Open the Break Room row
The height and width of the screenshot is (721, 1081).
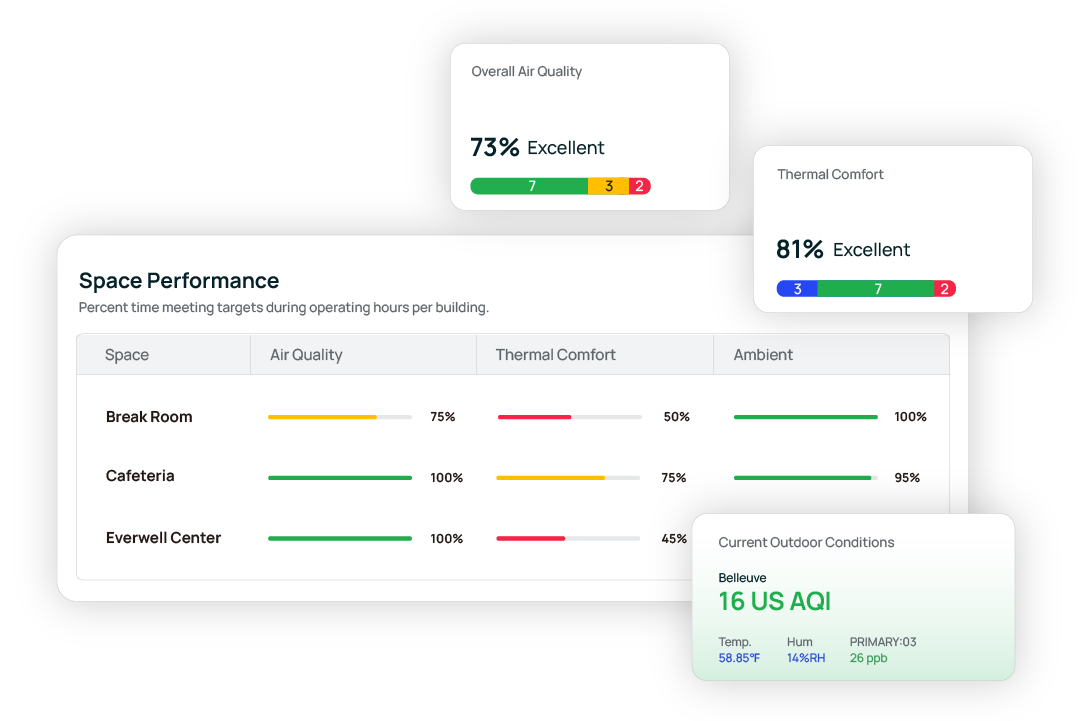(149, 417)
